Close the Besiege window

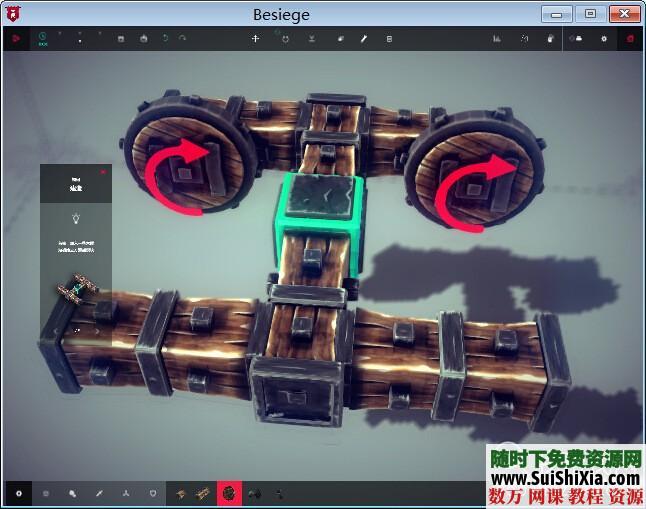coord(625,14)
